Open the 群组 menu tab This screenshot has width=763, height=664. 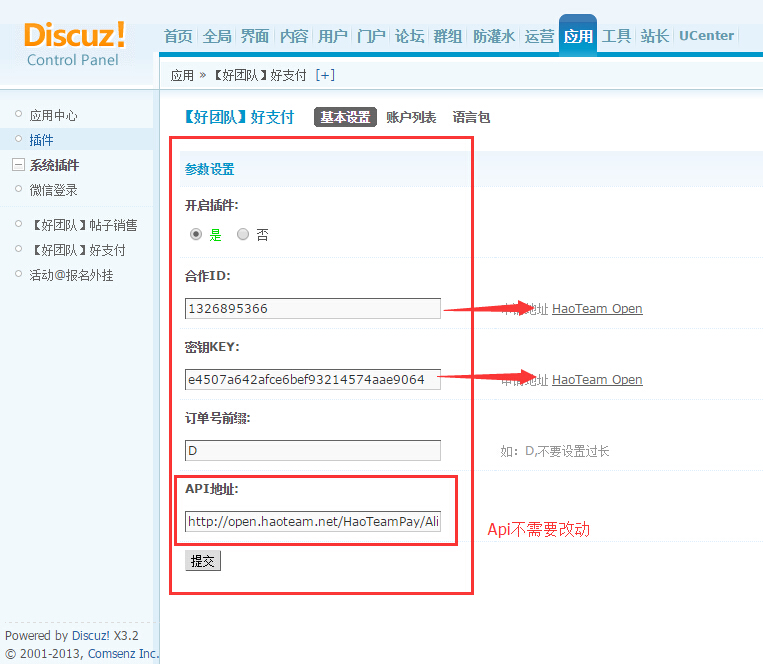[448, 36]
